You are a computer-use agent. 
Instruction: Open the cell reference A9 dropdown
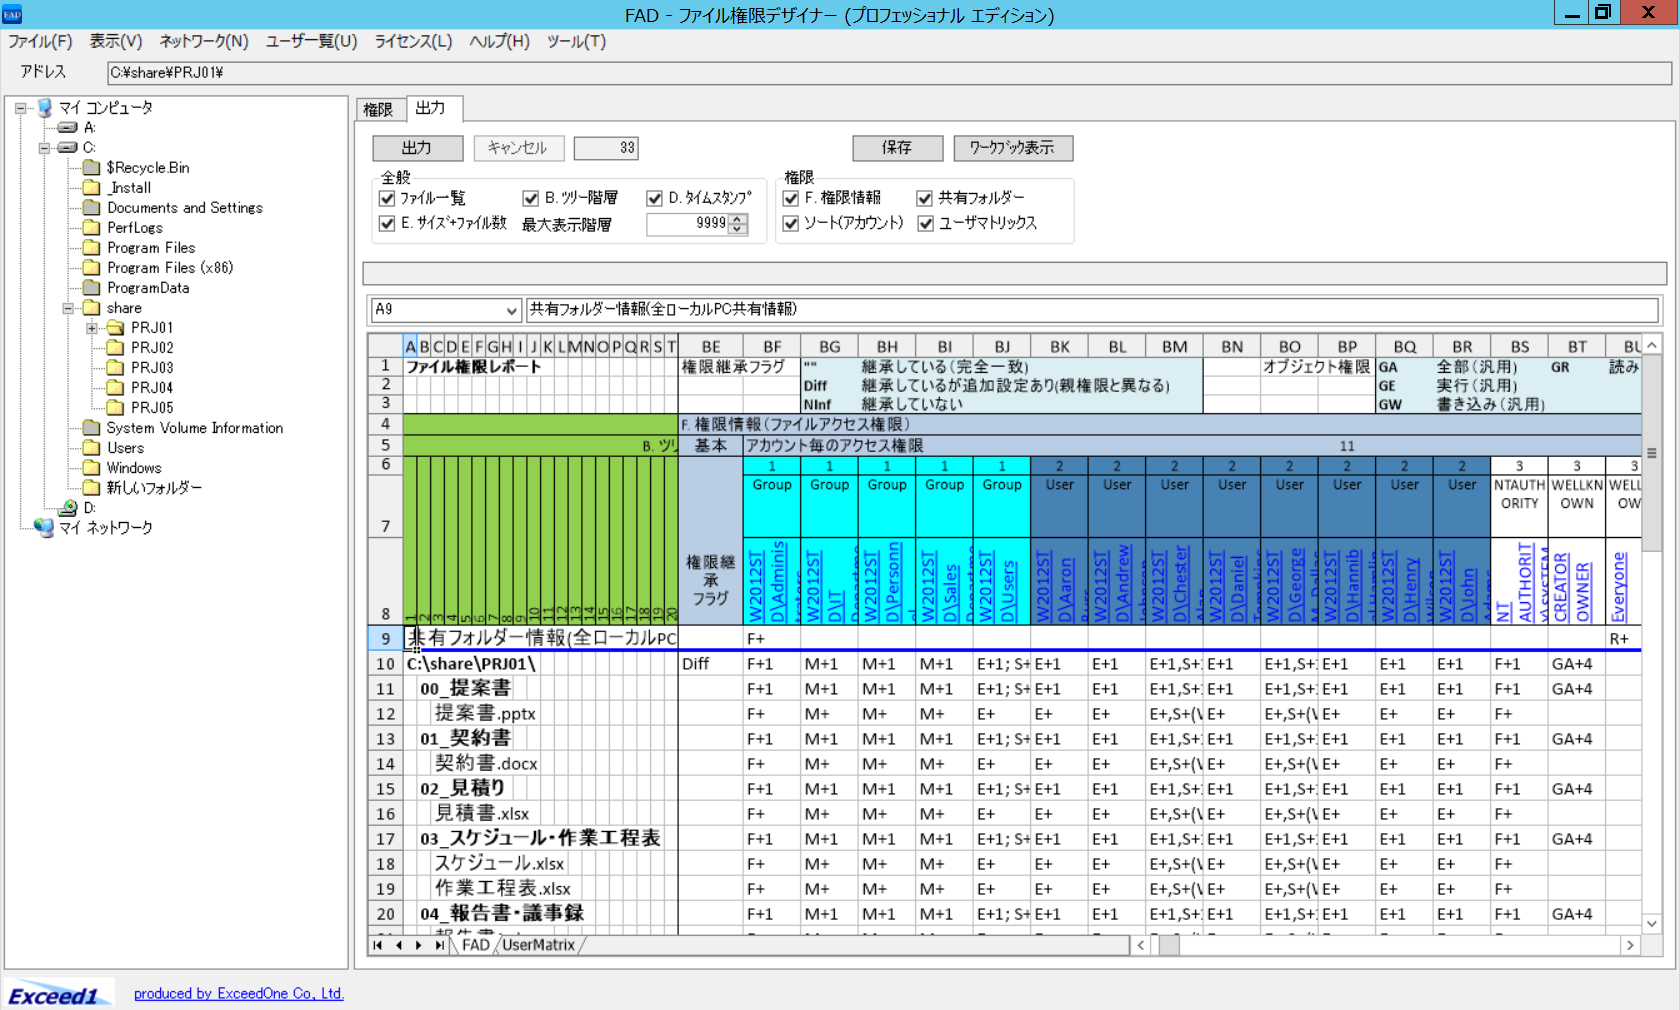click(511, 310)
